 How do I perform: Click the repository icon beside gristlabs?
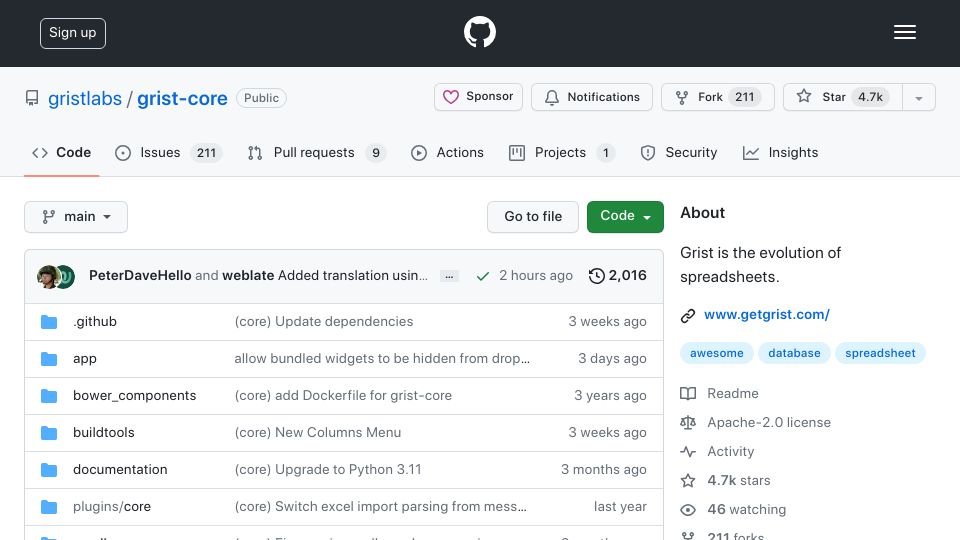32,98
